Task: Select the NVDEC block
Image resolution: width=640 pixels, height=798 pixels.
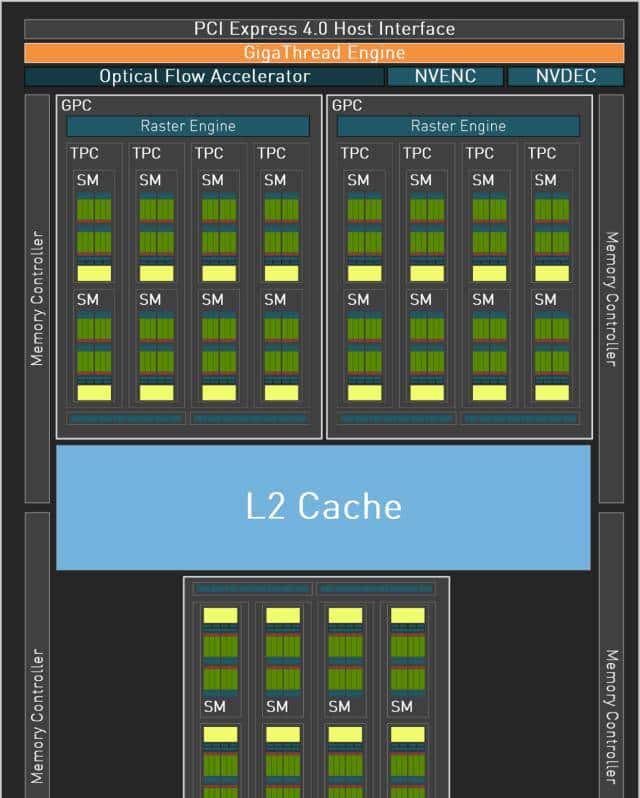Action: 565,77
